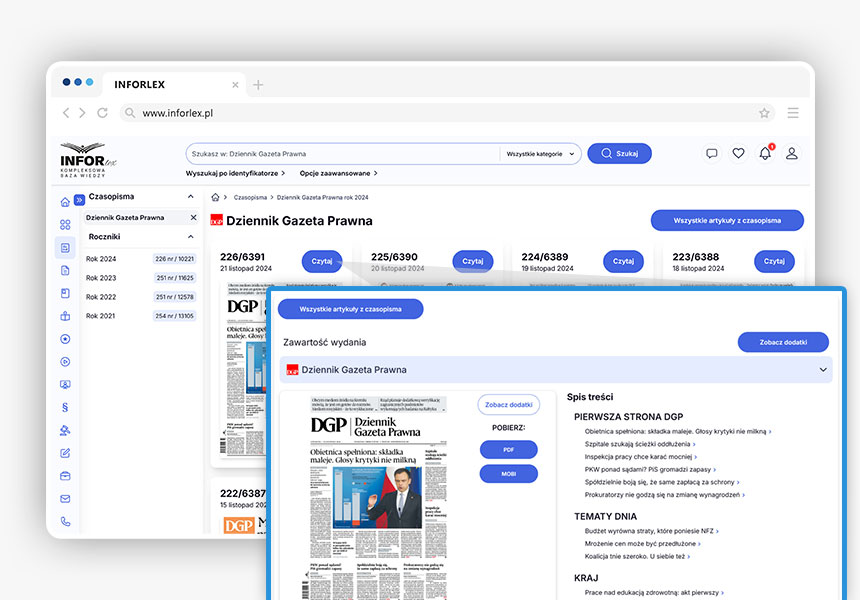Open the user account profile icon
The height and width of the screenshot is (600, 860).
point(791,154)
